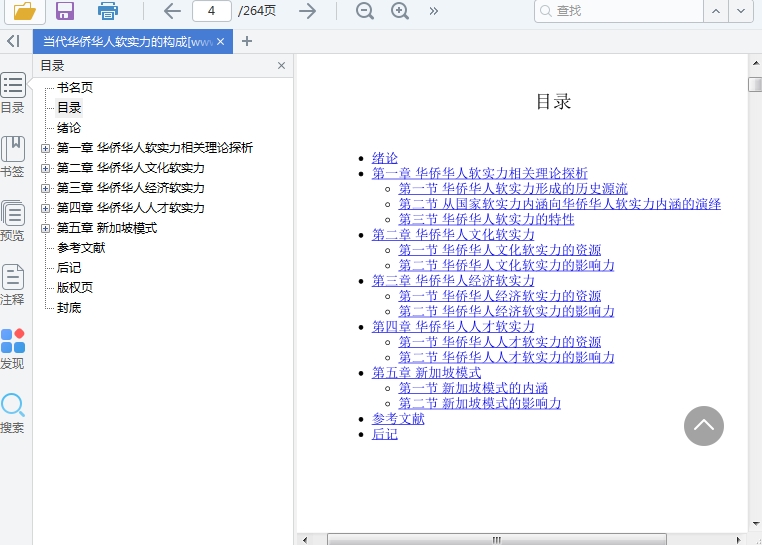Open link 第二章 华侨华人文化软实力 in page
Screen dimensions: 762x545
(453, 235)
